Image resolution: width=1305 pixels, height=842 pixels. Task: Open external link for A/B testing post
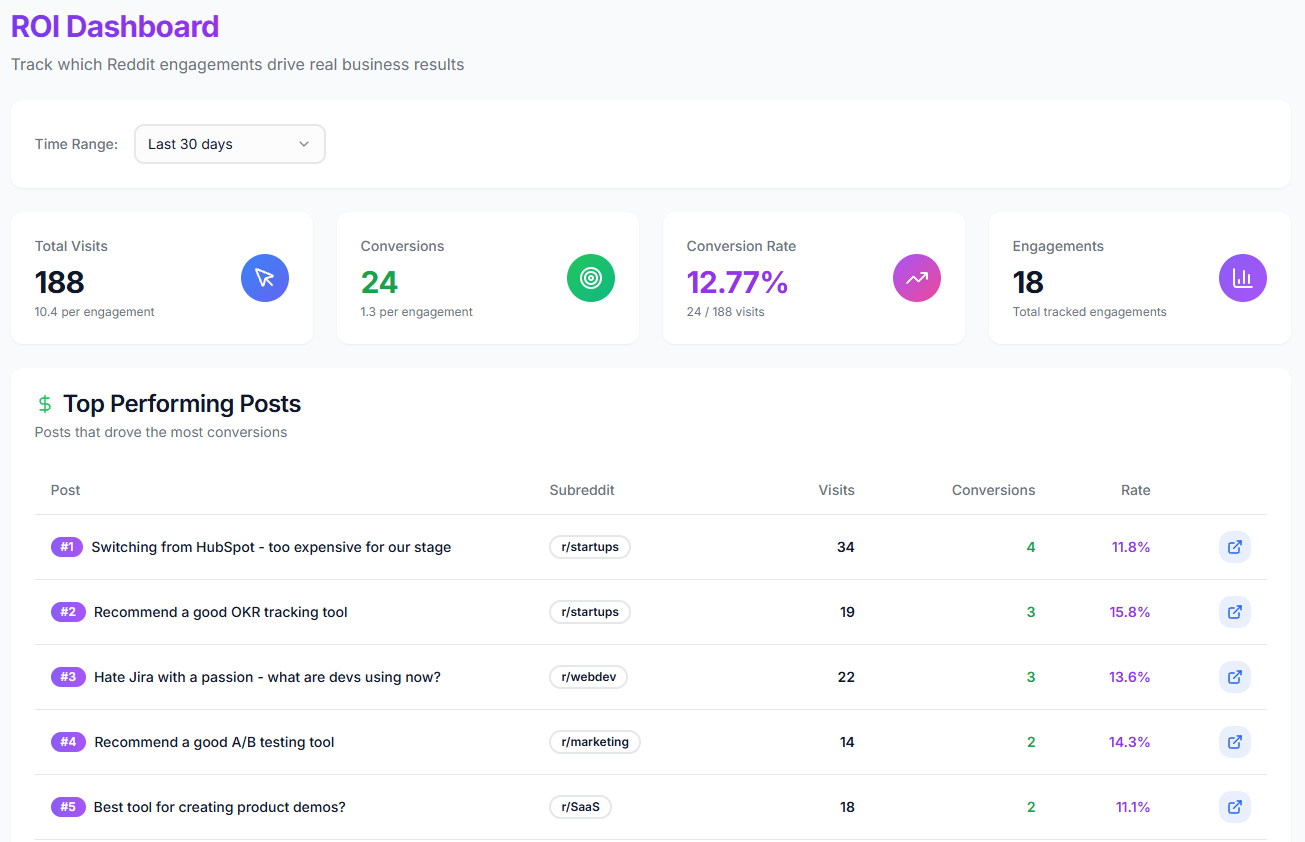(x=1235, y=742)
